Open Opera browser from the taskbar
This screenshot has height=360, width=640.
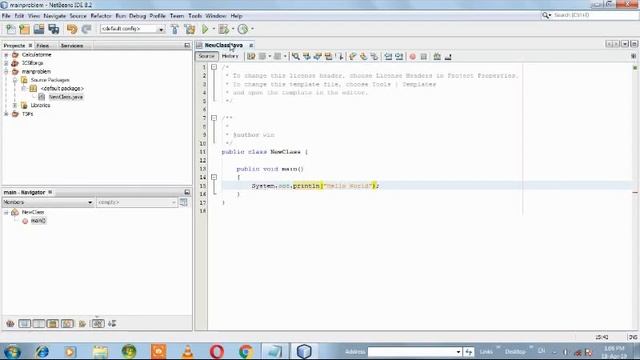click(x=217, y=351)
